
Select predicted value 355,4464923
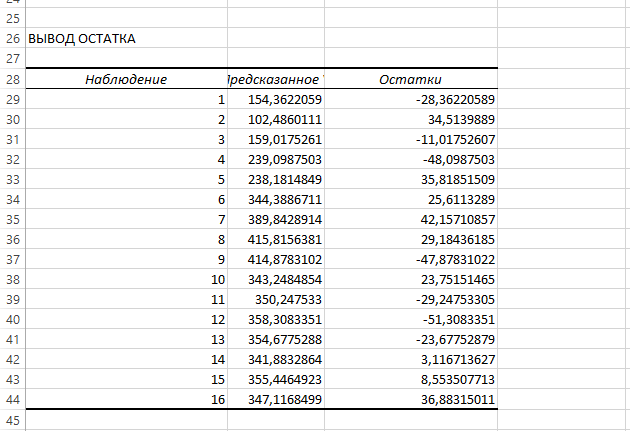pyautogui.click(x=276, y=379)
